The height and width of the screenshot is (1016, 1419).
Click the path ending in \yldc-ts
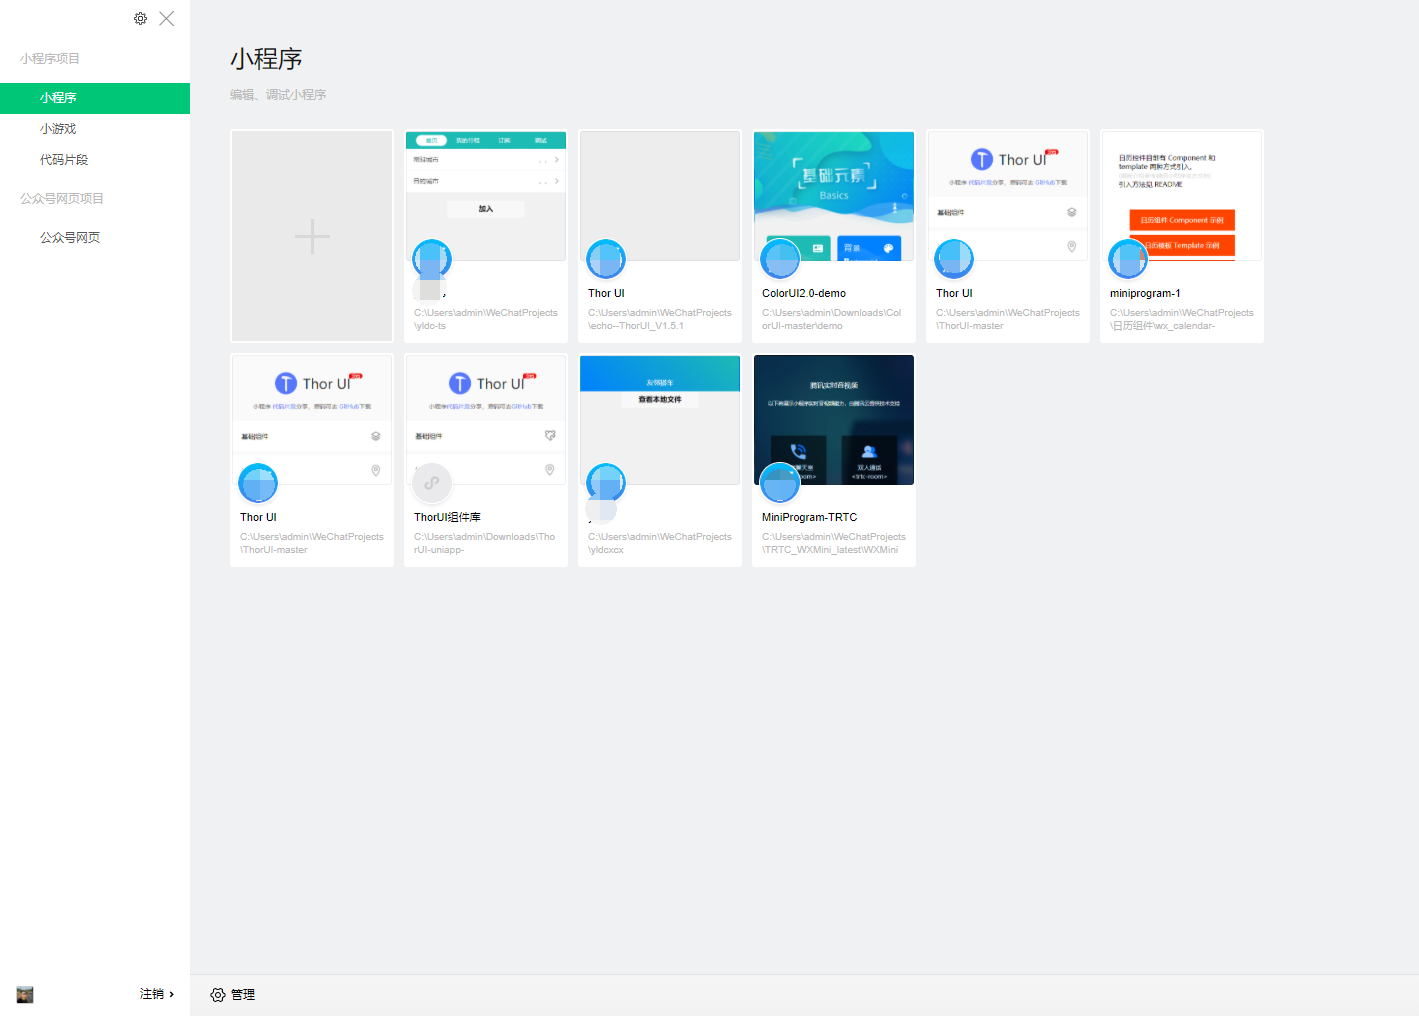(486, 319)
